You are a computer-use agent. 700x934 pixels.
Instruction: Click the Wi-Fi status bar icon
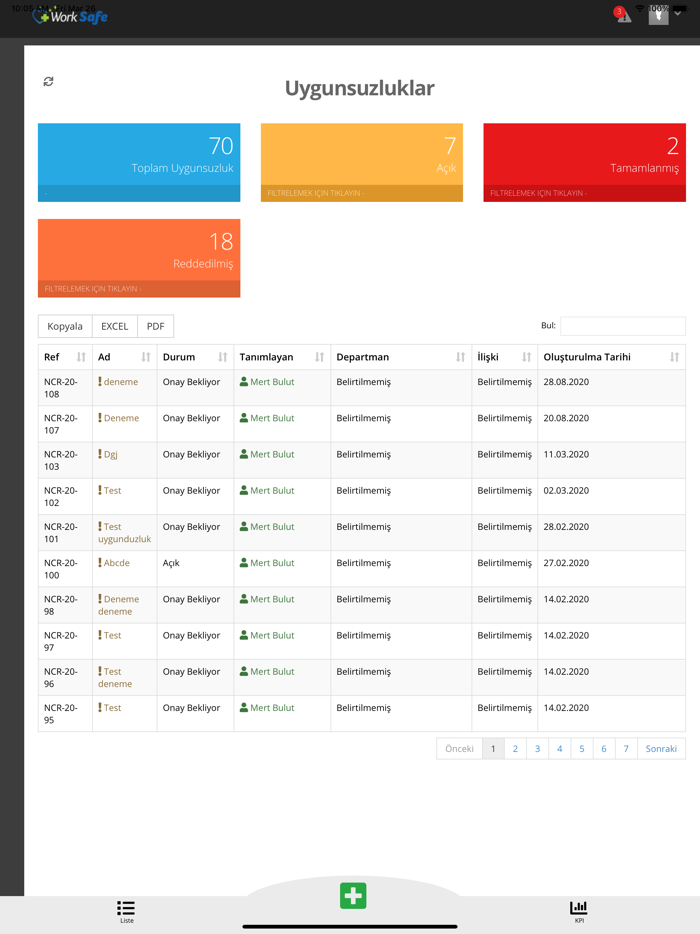640,8
